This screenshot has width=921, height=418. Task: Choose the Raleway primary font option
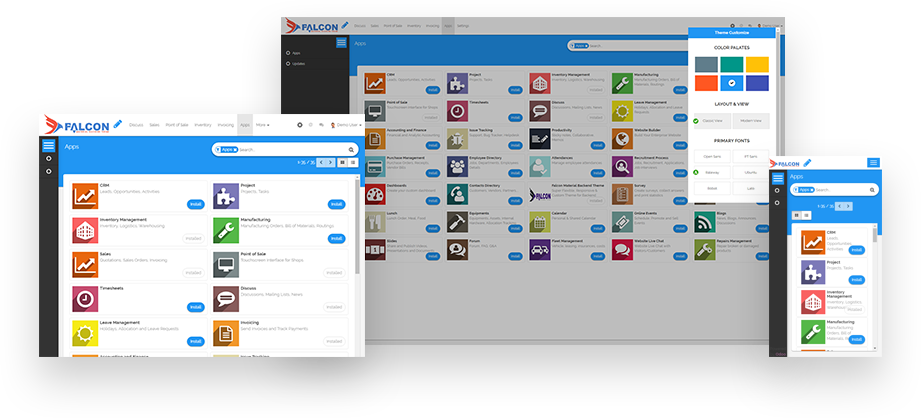coord(712,173)
